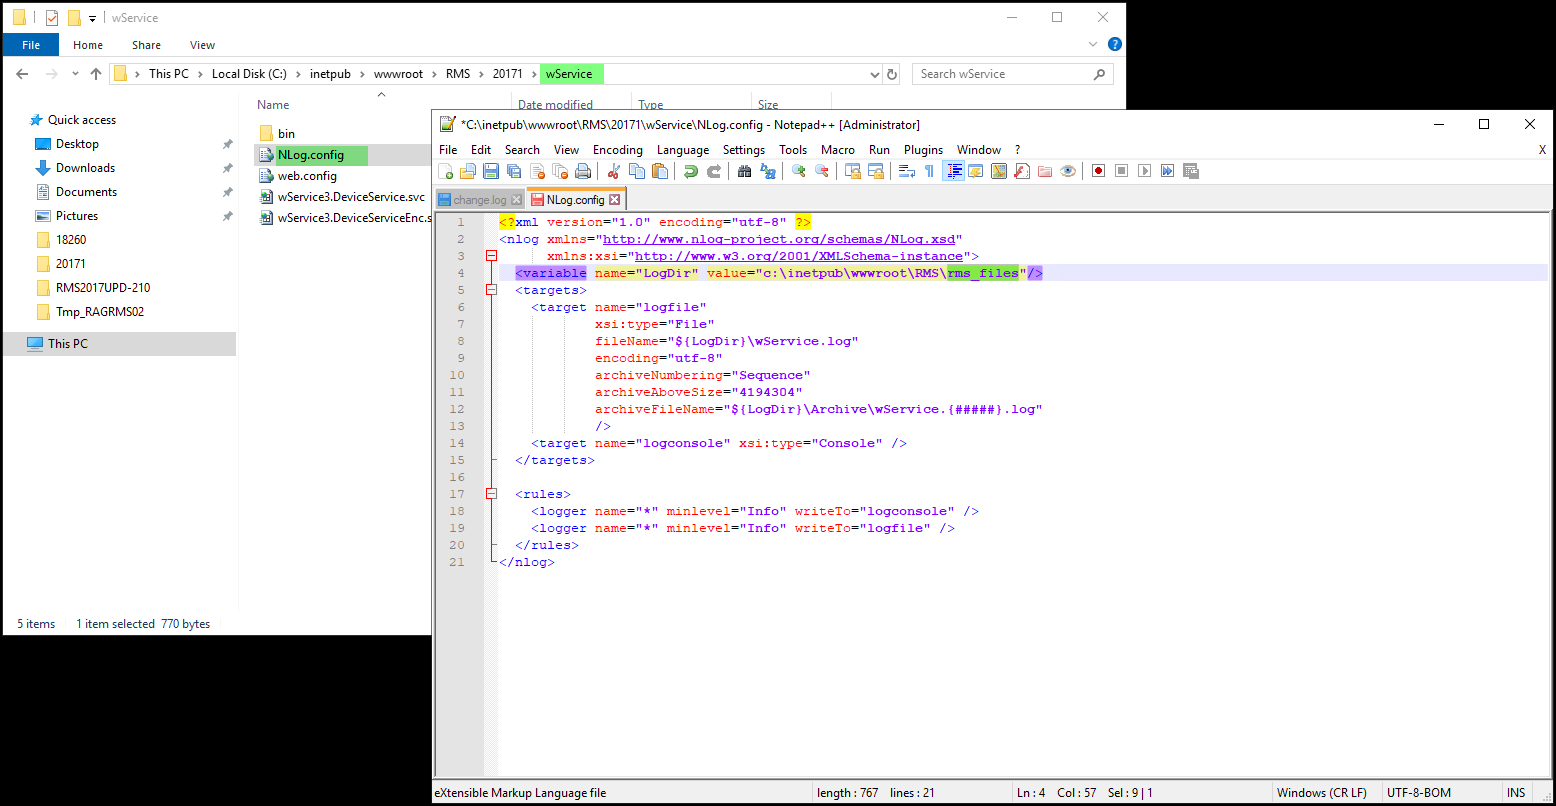
Task: Open the Share ribbon tab in Explorer
Action: [x=146, y=45]
